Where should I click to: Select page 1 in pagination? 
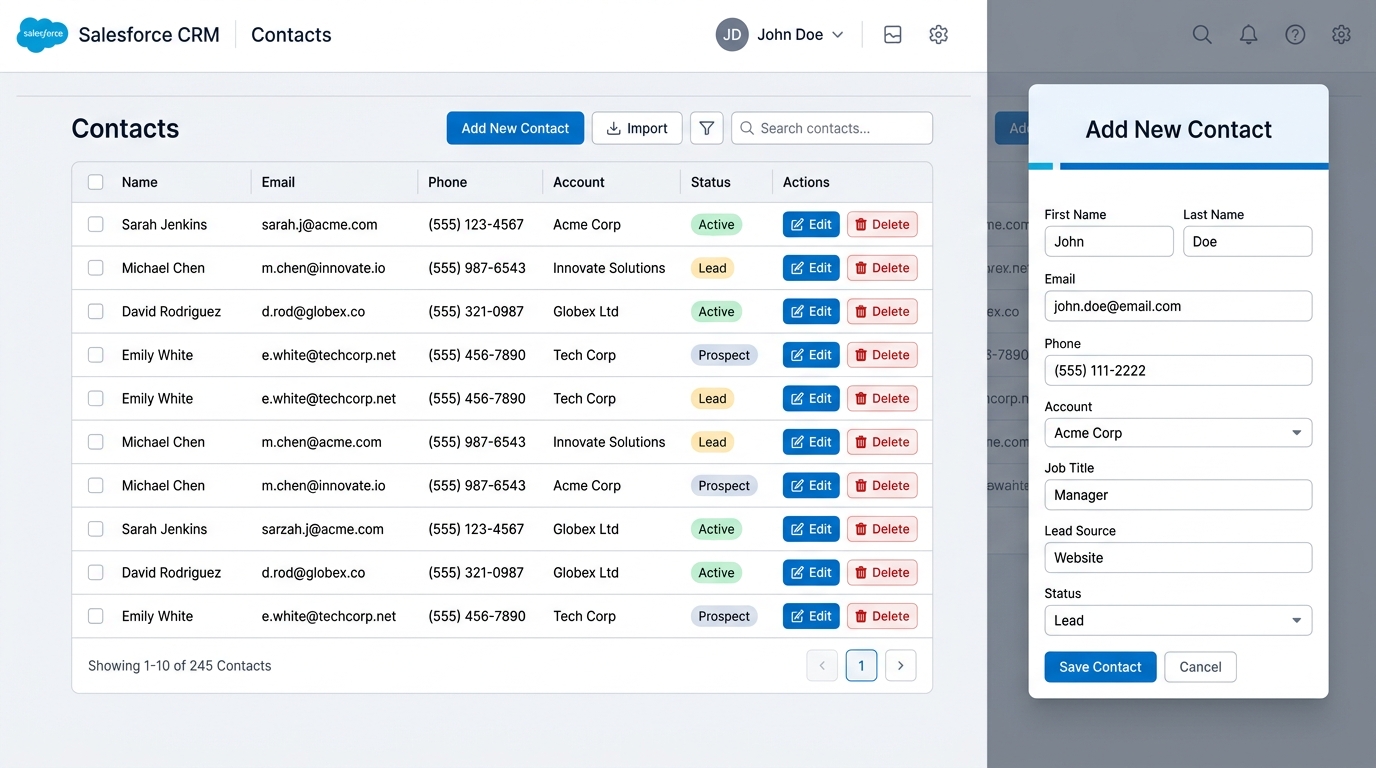(861, 665)
